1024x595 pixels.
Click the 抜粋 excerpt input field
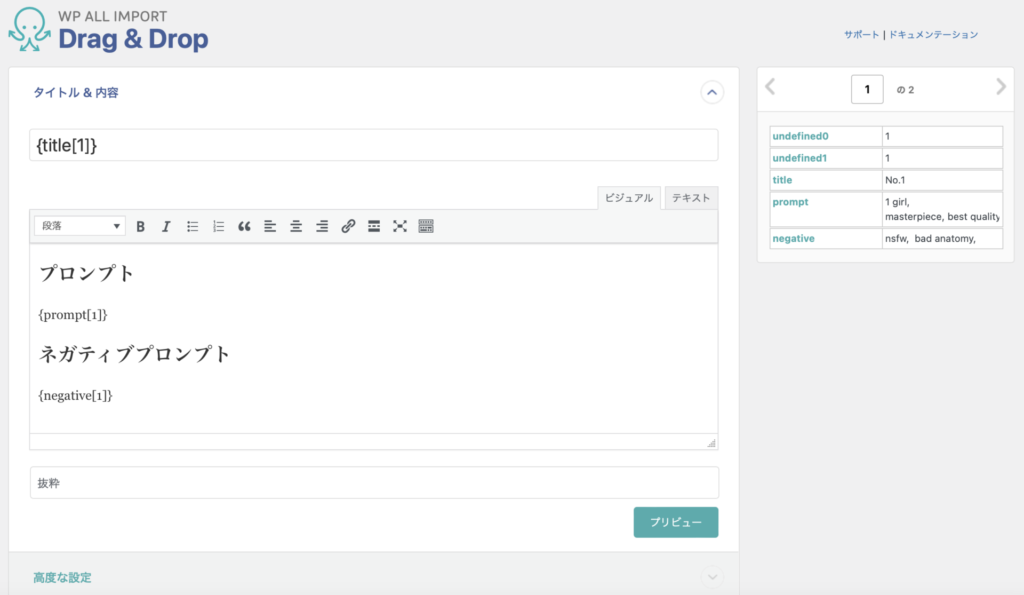coord(374,483)
